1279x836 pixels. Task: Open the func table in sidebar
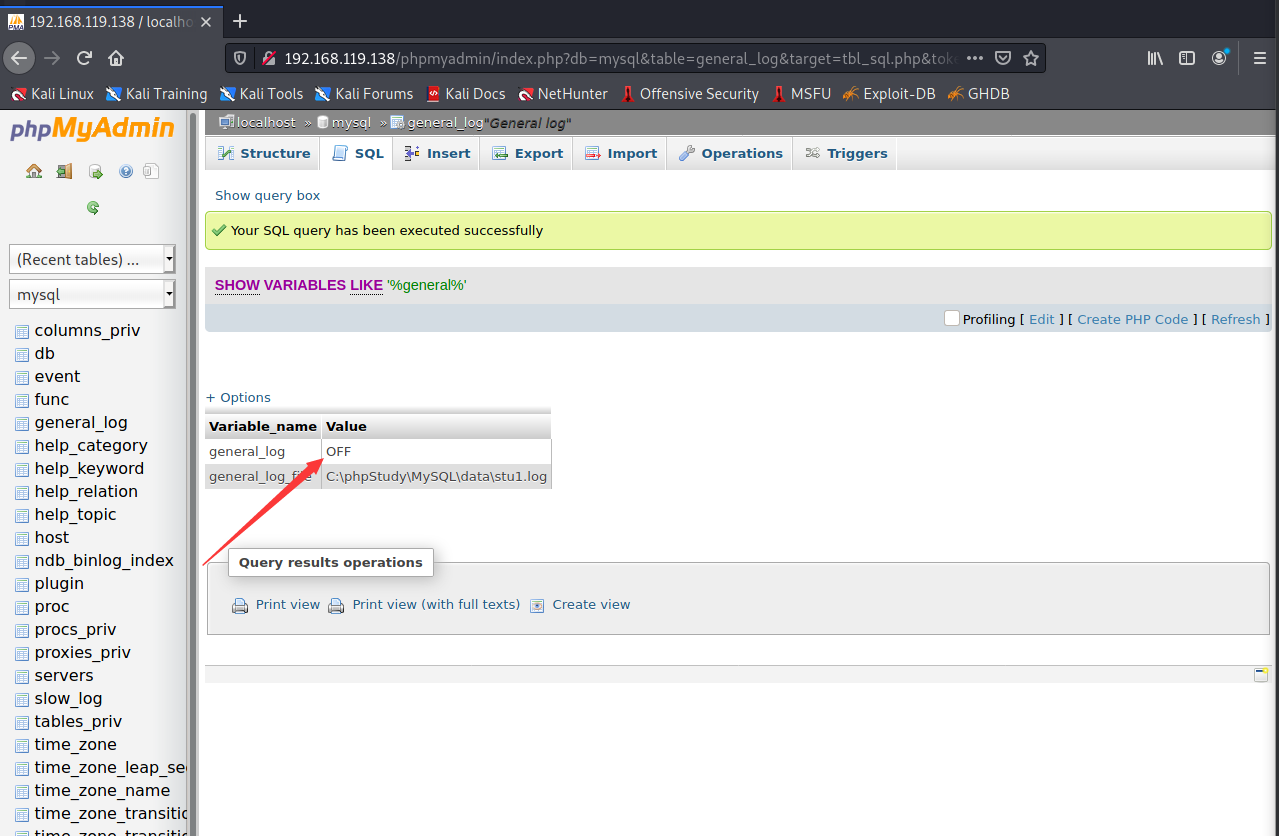coord(52,400)
